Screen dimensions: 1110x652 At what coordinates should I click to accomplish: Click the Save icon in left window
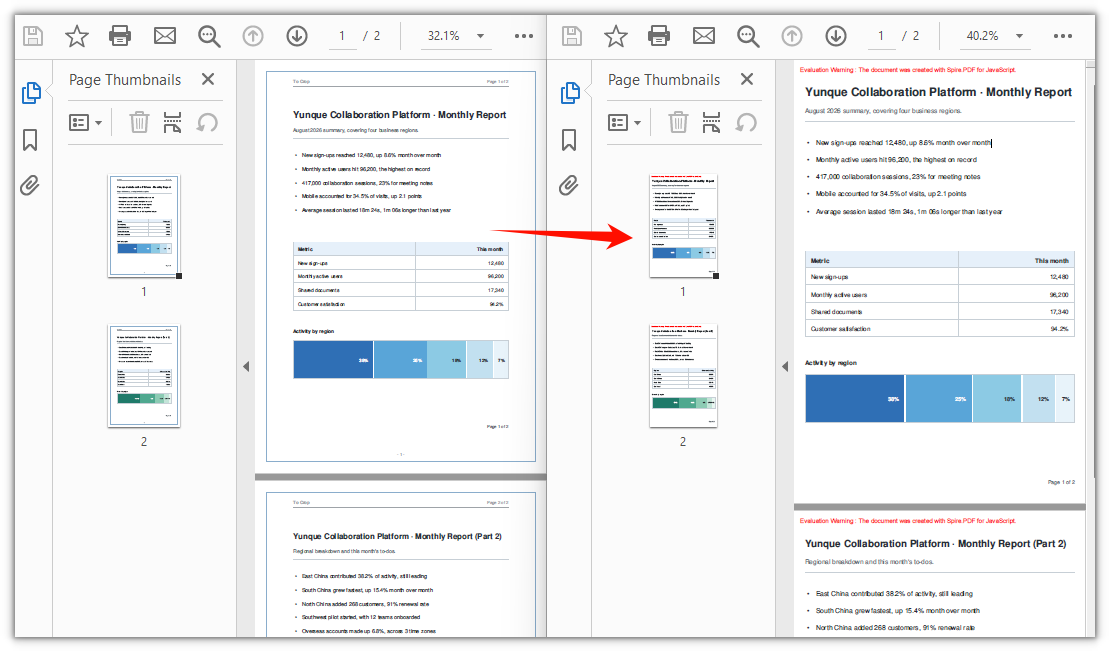[33, 36]
